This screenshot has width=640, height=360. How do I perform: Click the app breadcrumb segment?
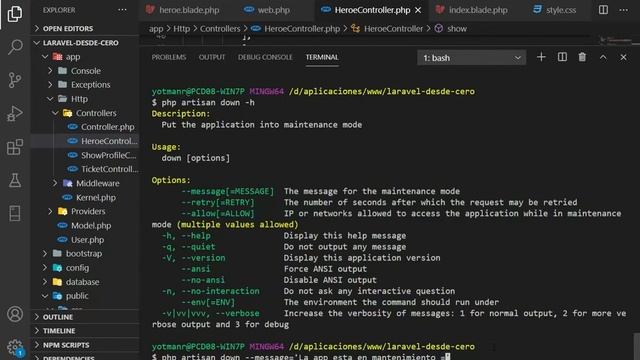[156, 29]
